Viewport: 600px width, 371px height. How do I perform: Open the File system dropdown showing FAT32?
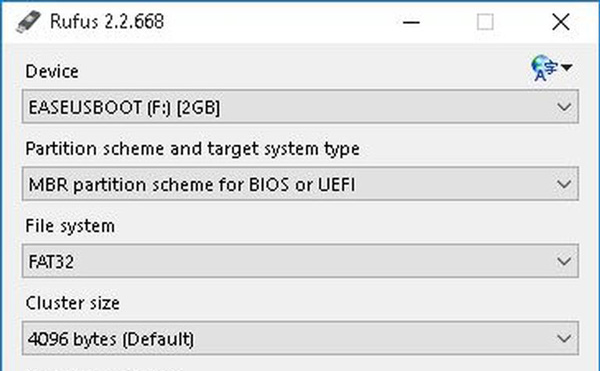point(300,261)
